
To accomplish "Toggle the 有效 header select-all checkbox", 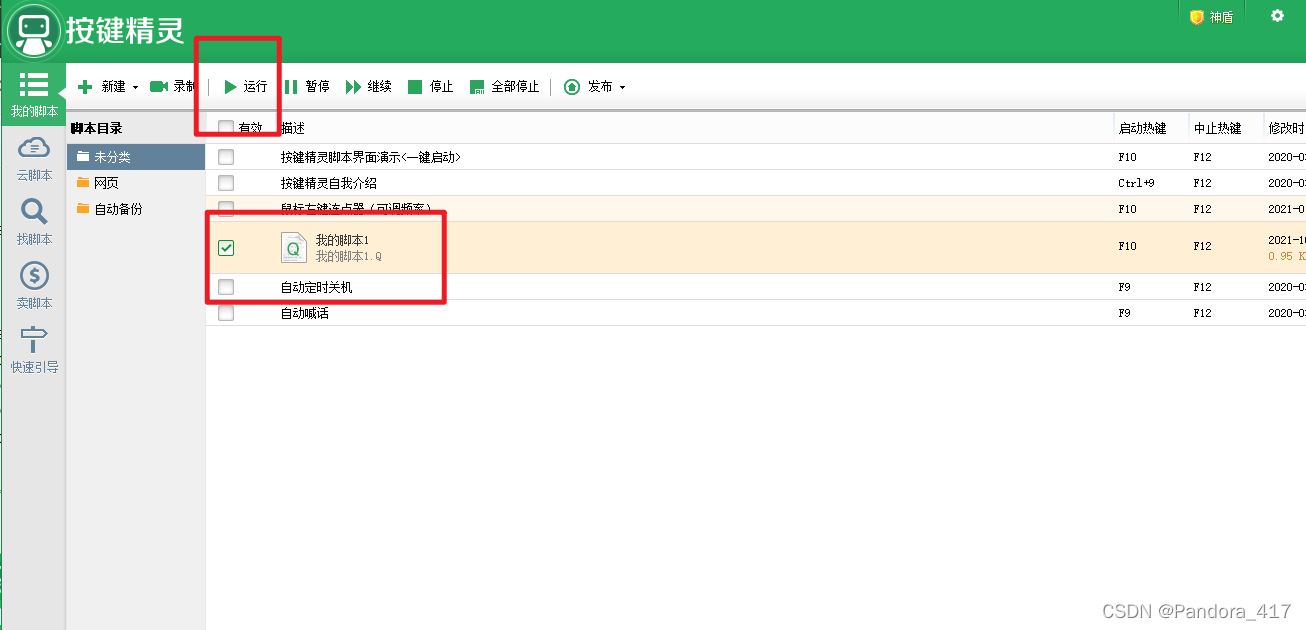I will [226, 128].
